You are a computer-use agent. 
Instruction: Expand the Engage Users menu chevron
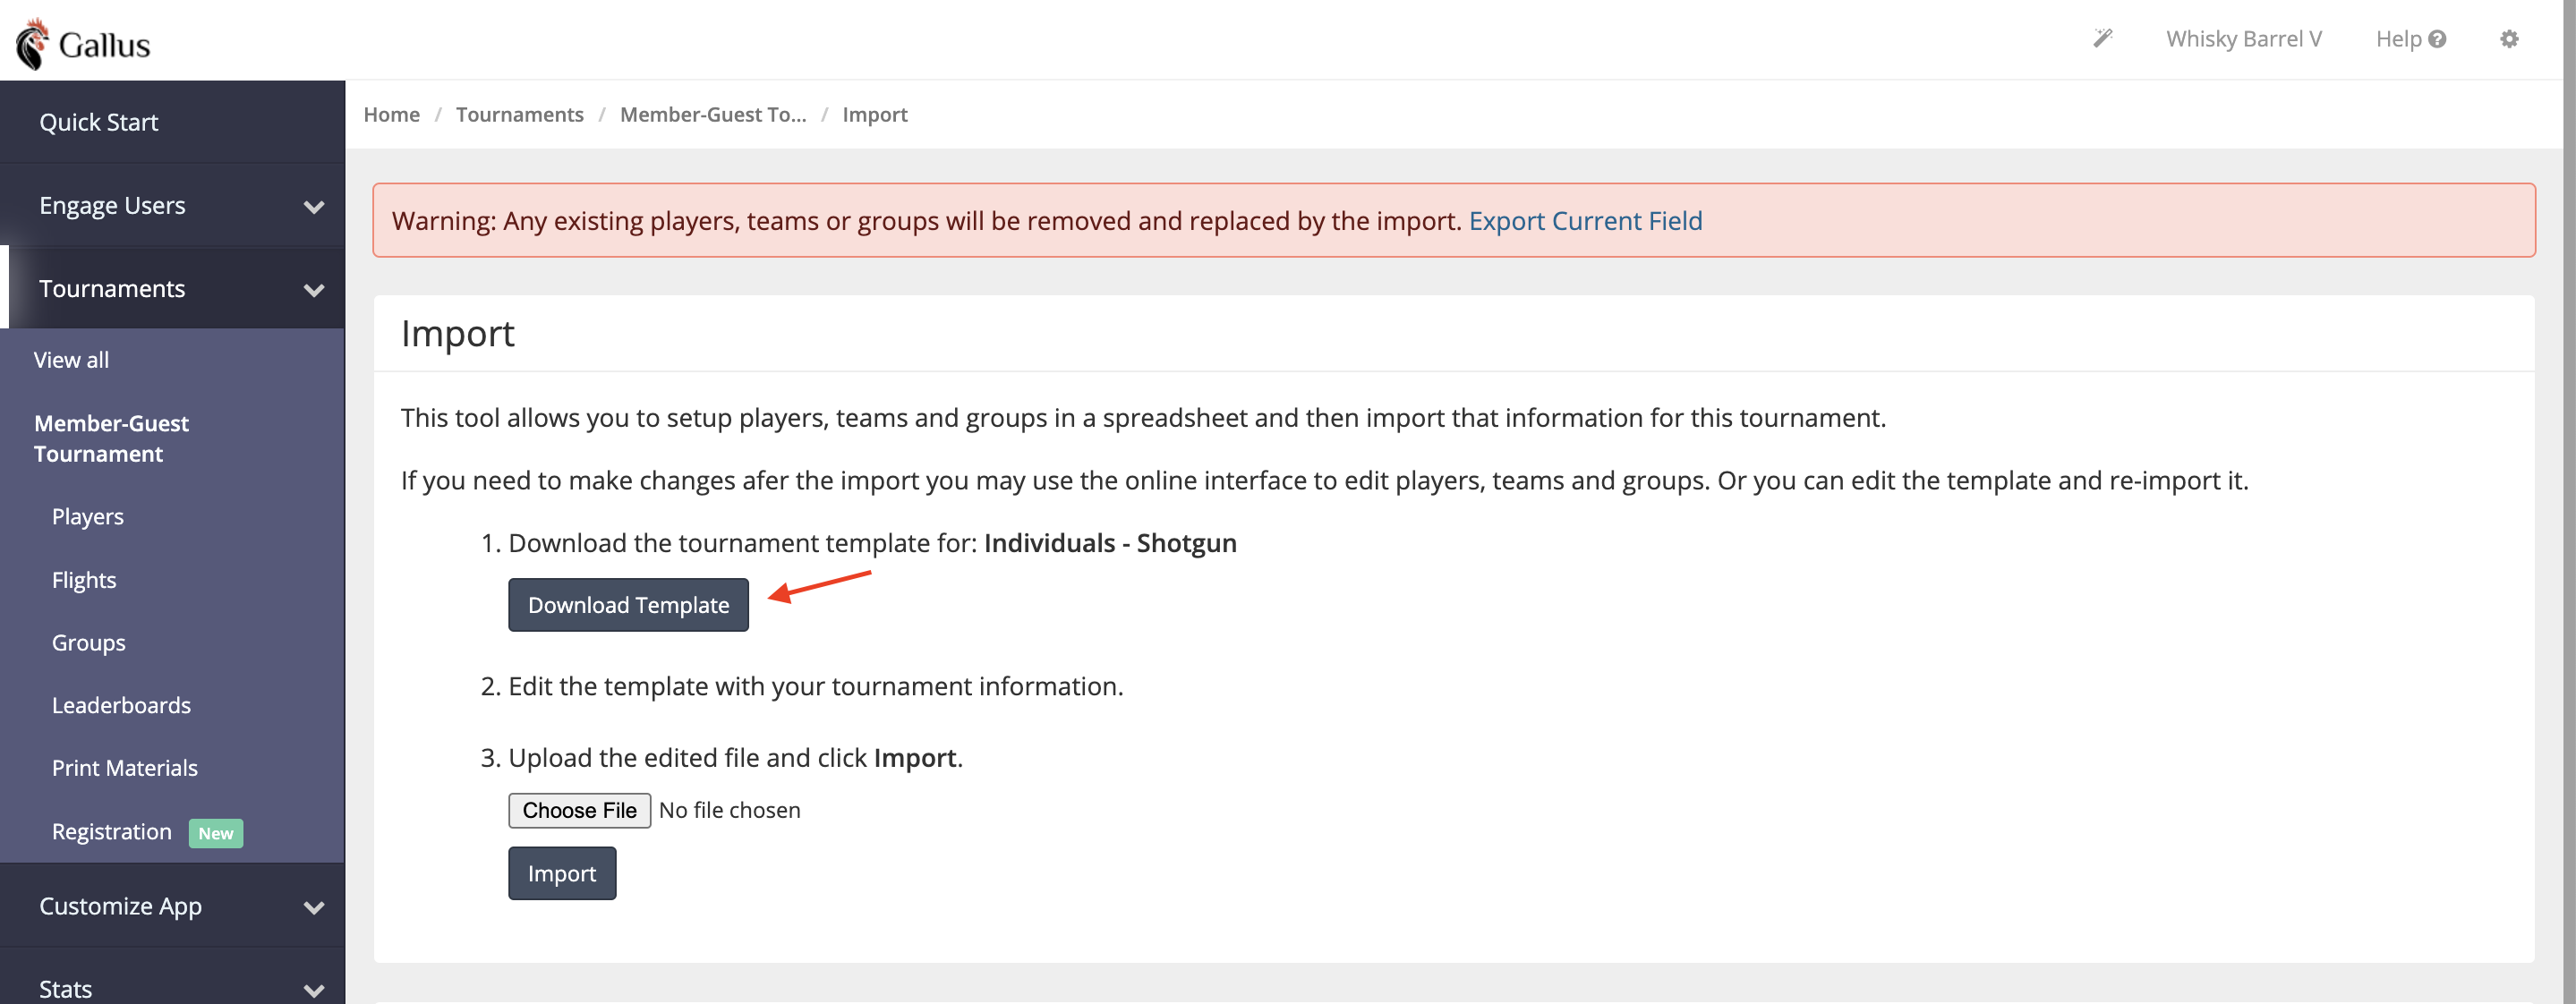tap(314, 207)
